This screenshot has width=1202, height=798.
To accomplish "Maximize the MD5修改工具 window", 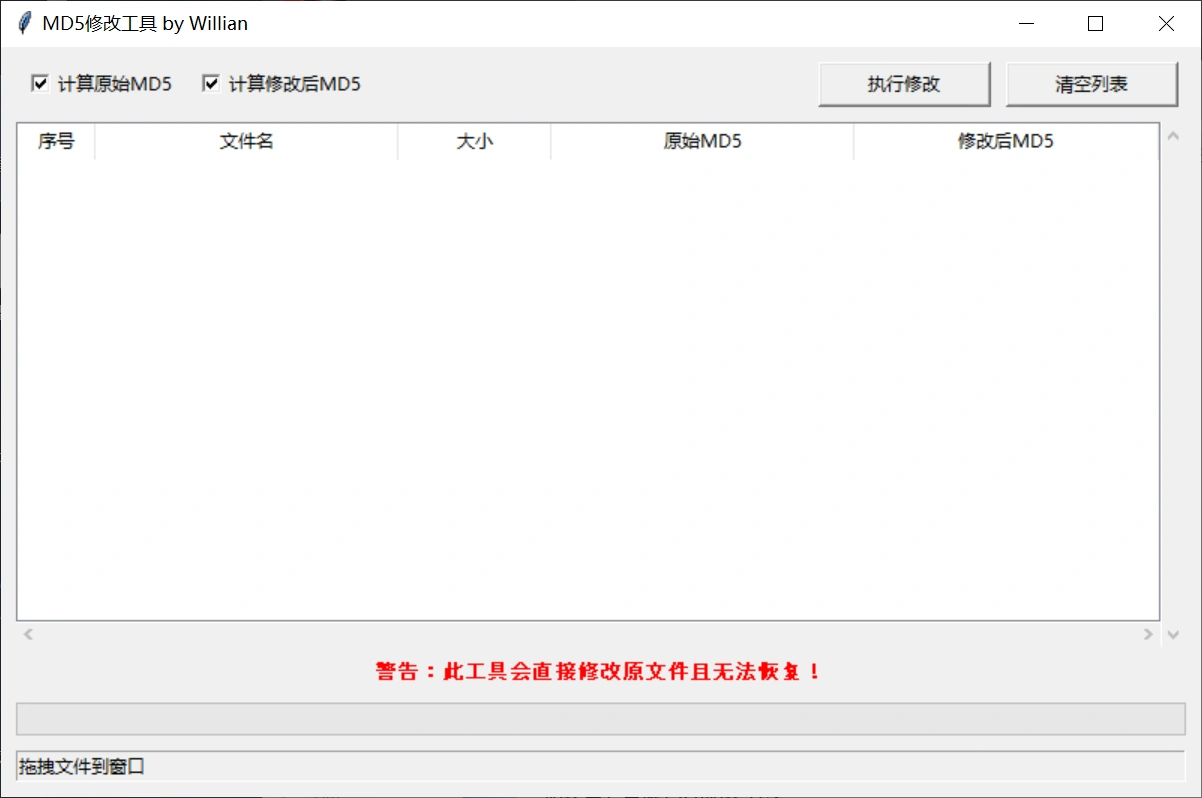I will (1095, 23).
